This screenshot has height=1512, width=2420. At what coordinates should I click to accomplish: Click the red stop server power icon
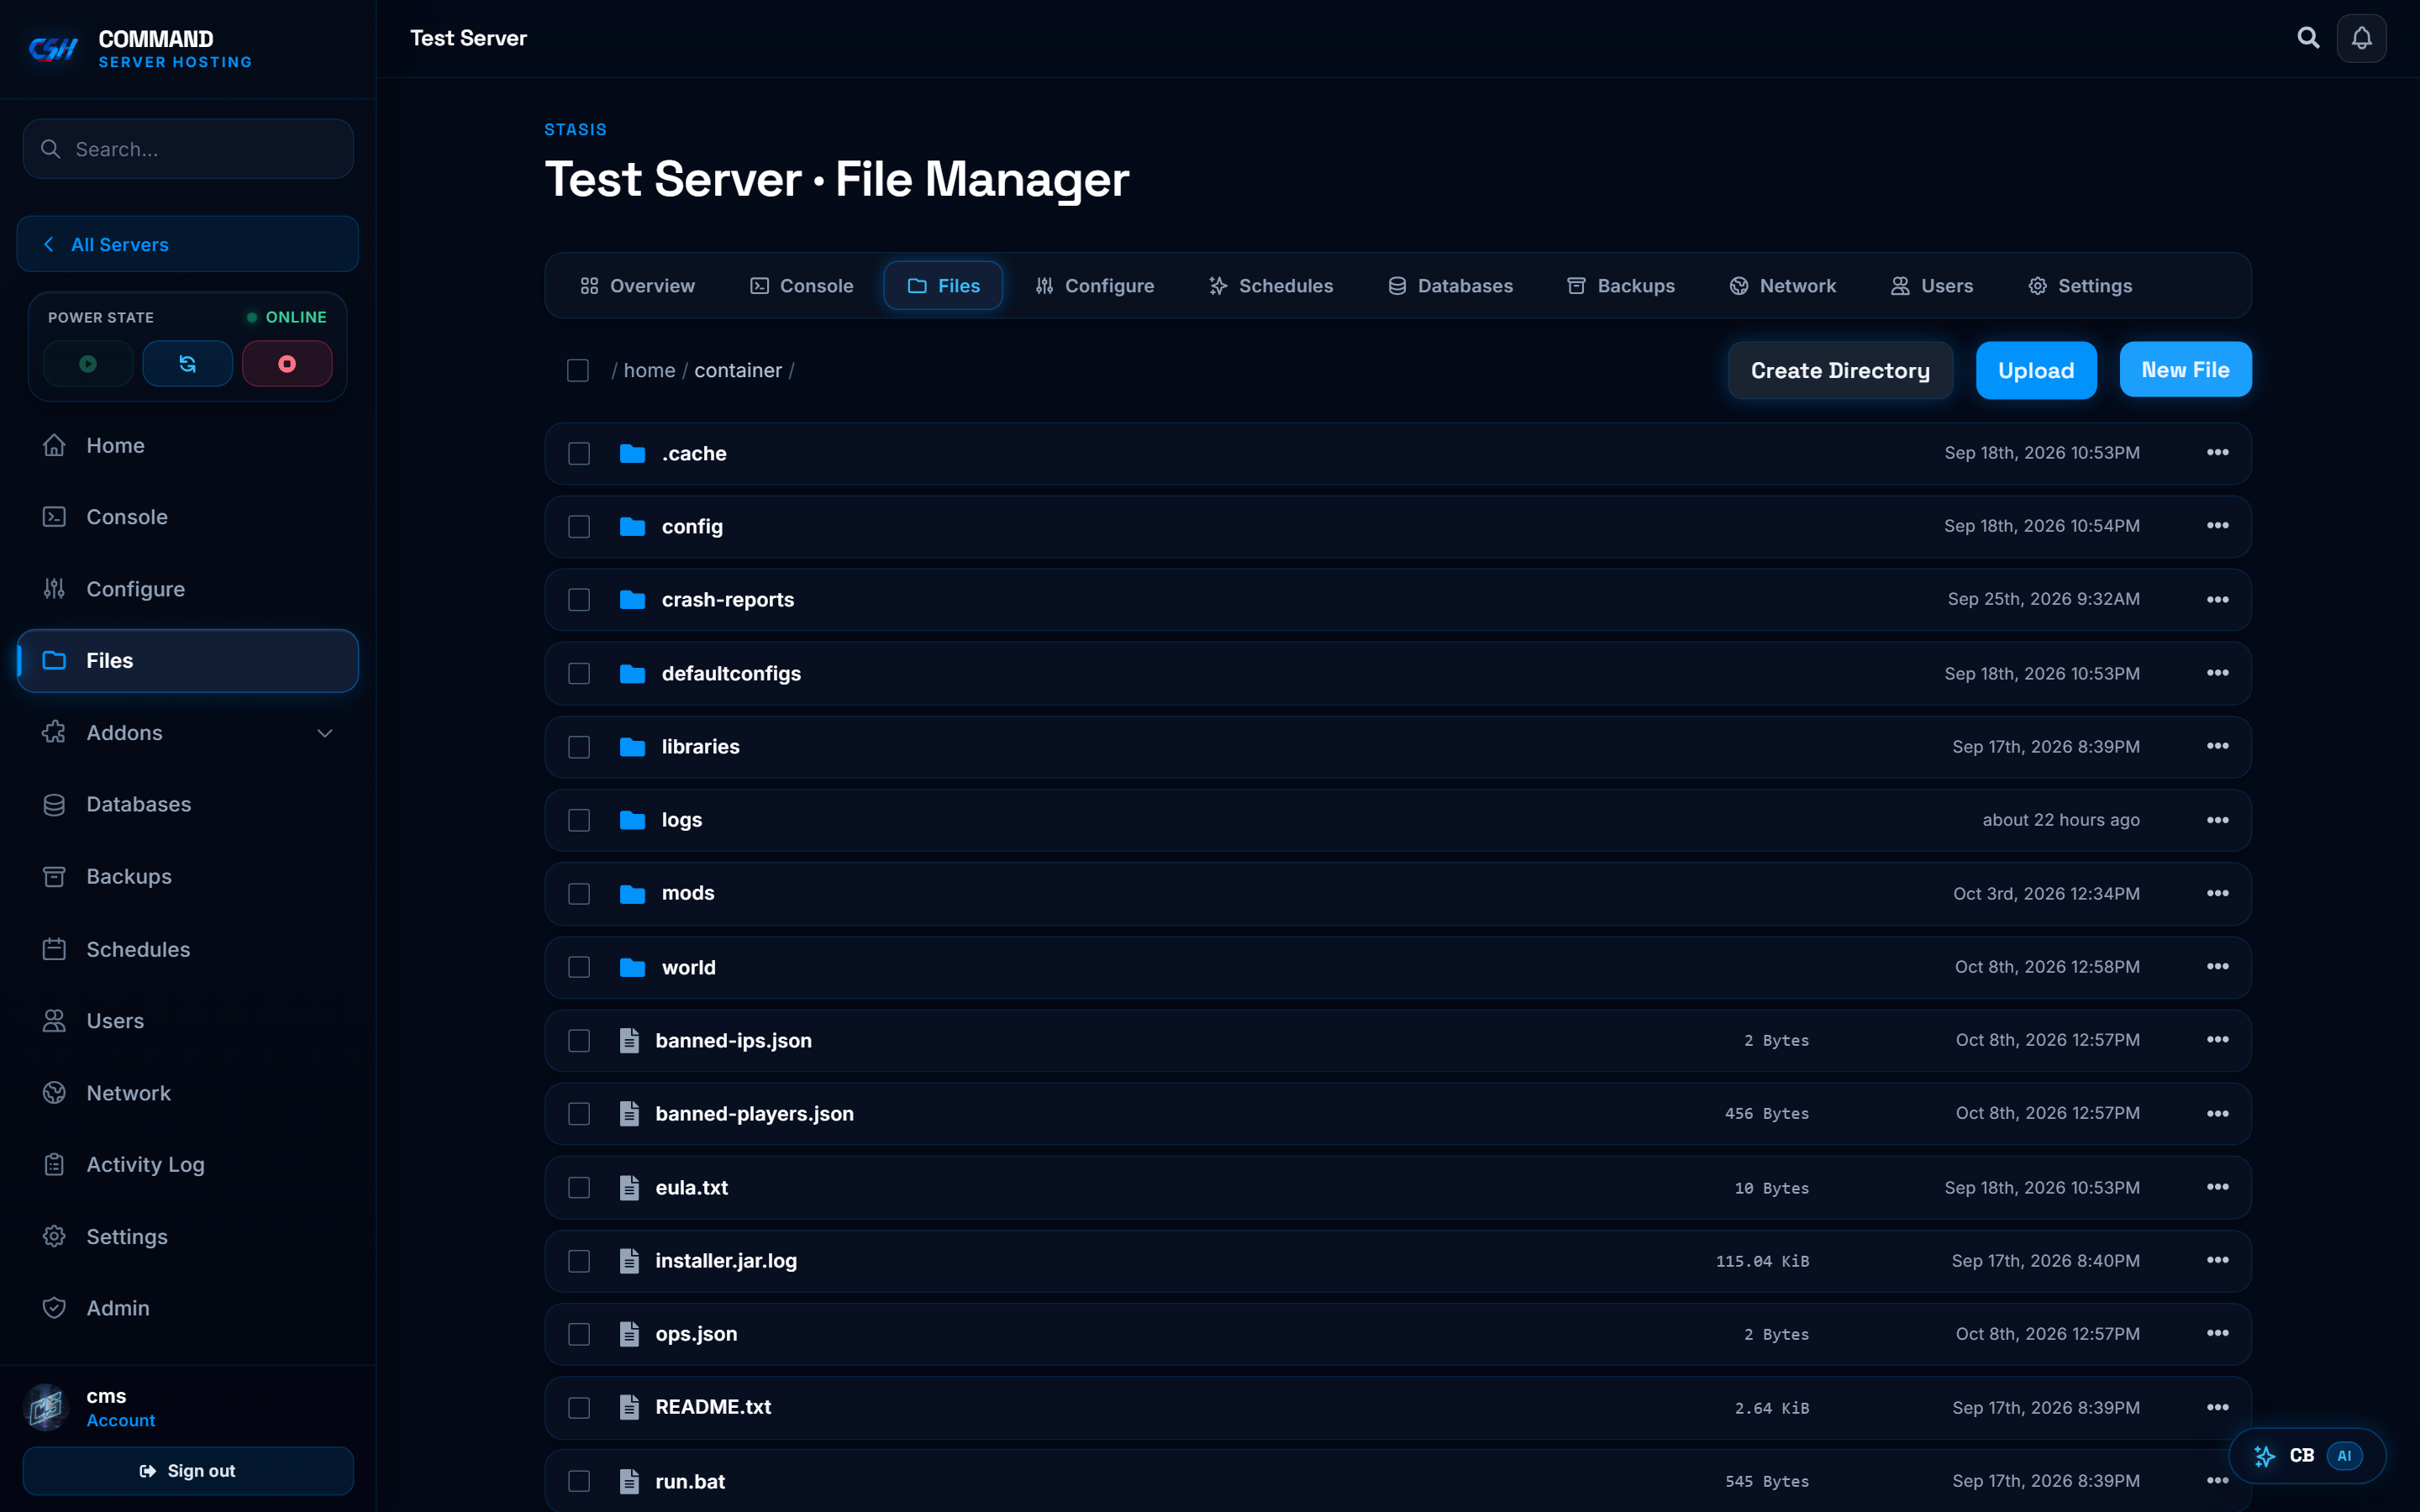(x=287, y=364)
